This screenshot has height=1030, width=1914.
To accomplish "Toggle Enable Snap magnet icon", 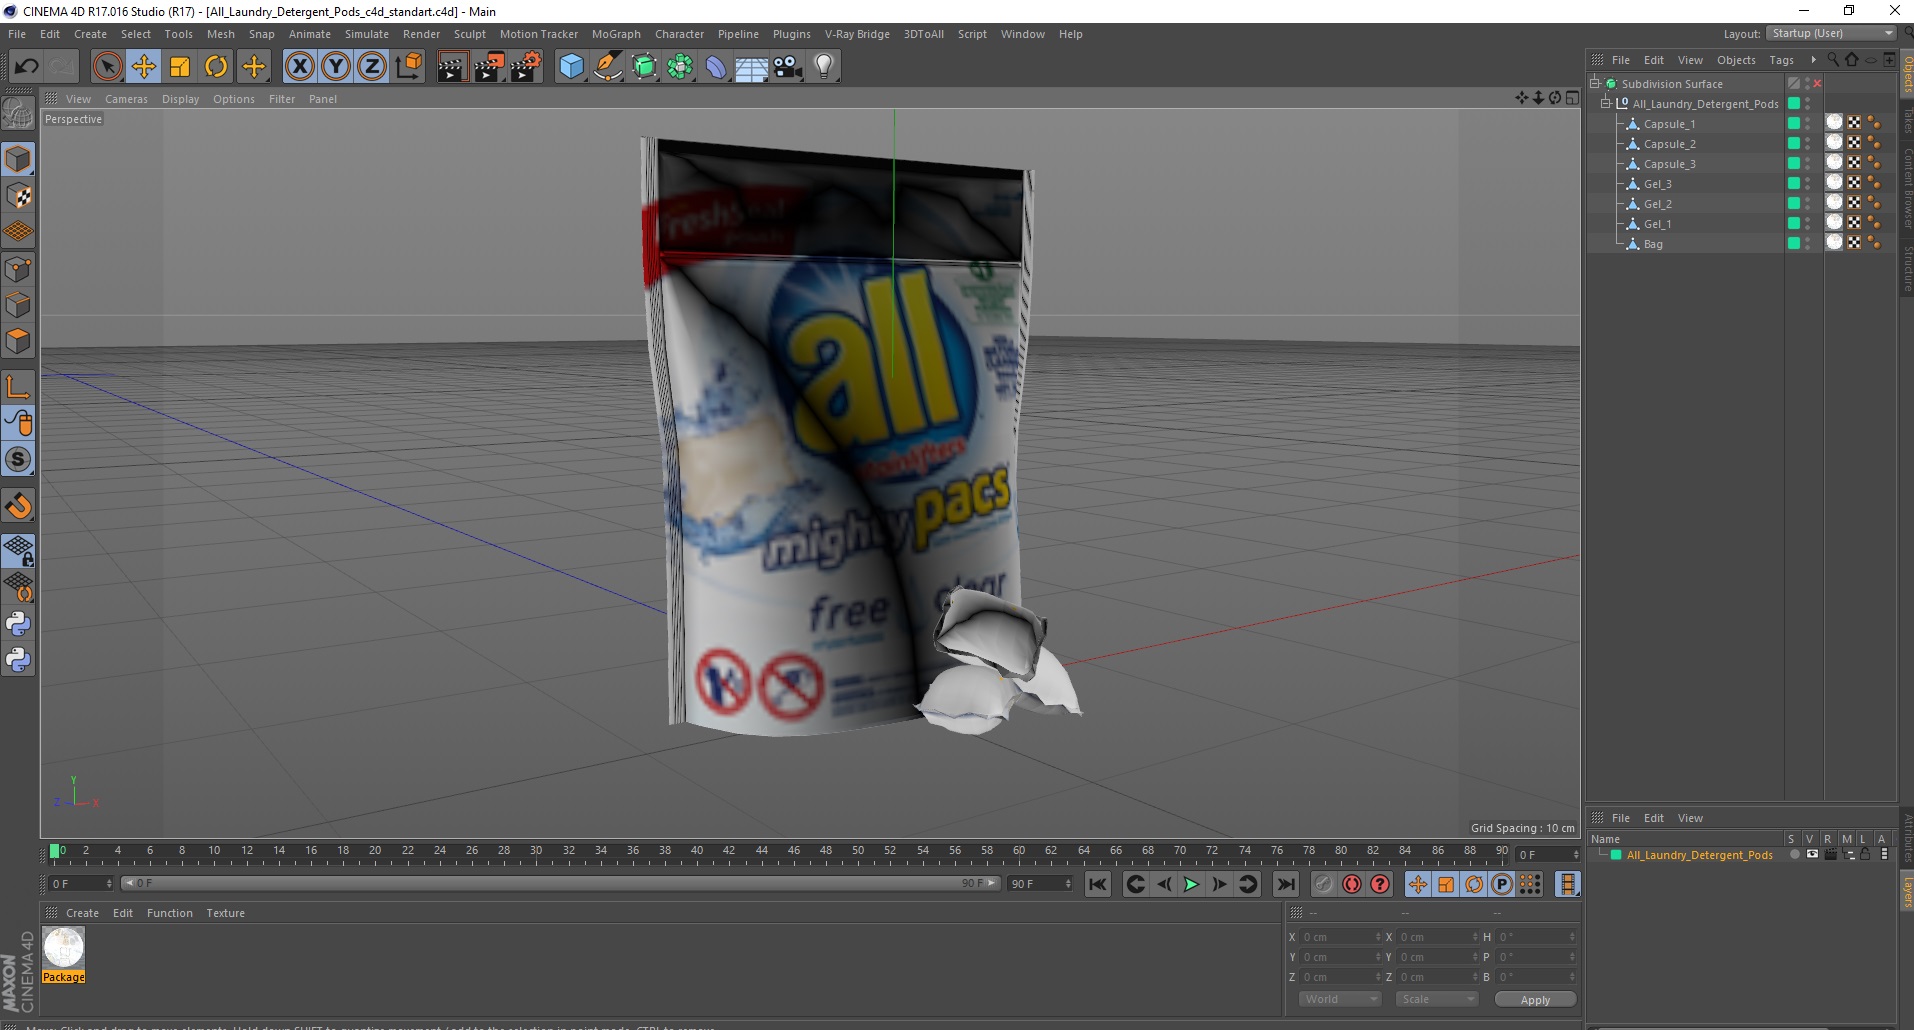I will point(18,506).
